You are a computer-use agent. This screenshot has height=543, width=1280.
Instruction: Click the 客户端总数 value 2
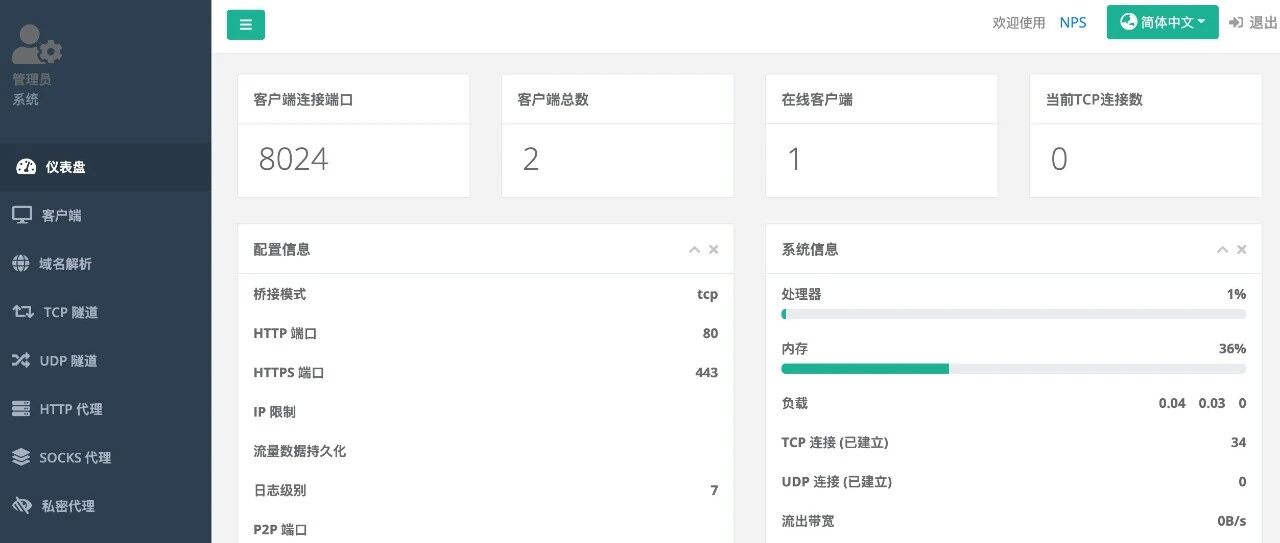tap(531, 159)
